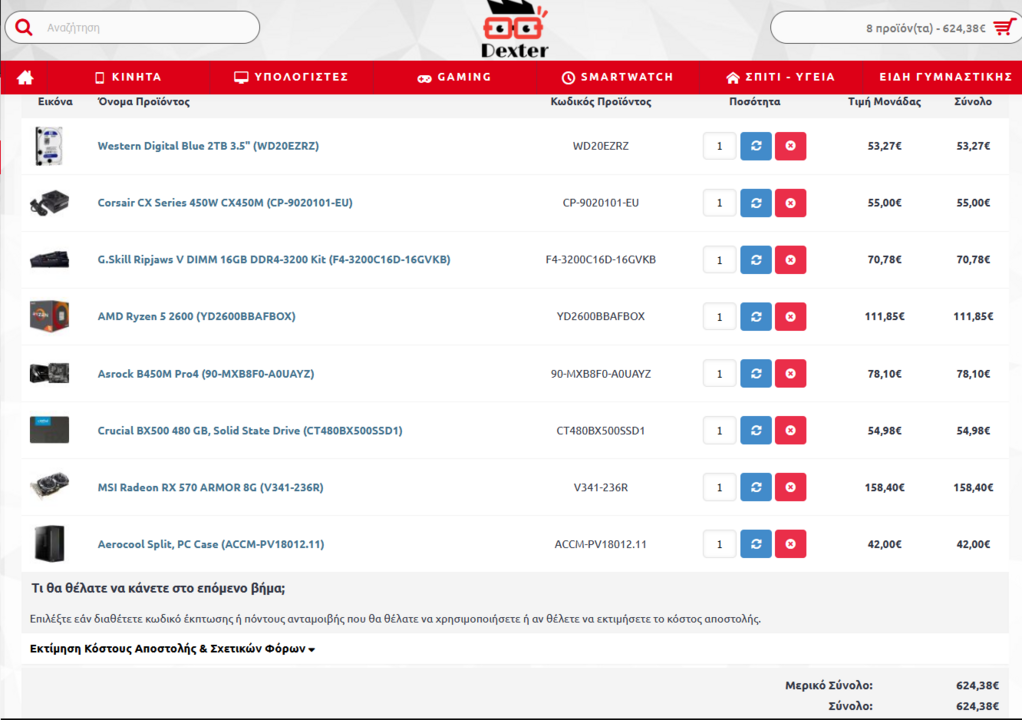Screen dimensions: 1022x720
Task: Click quantity field for AMD Ryzen 5 2600
Action: point(720,317)
